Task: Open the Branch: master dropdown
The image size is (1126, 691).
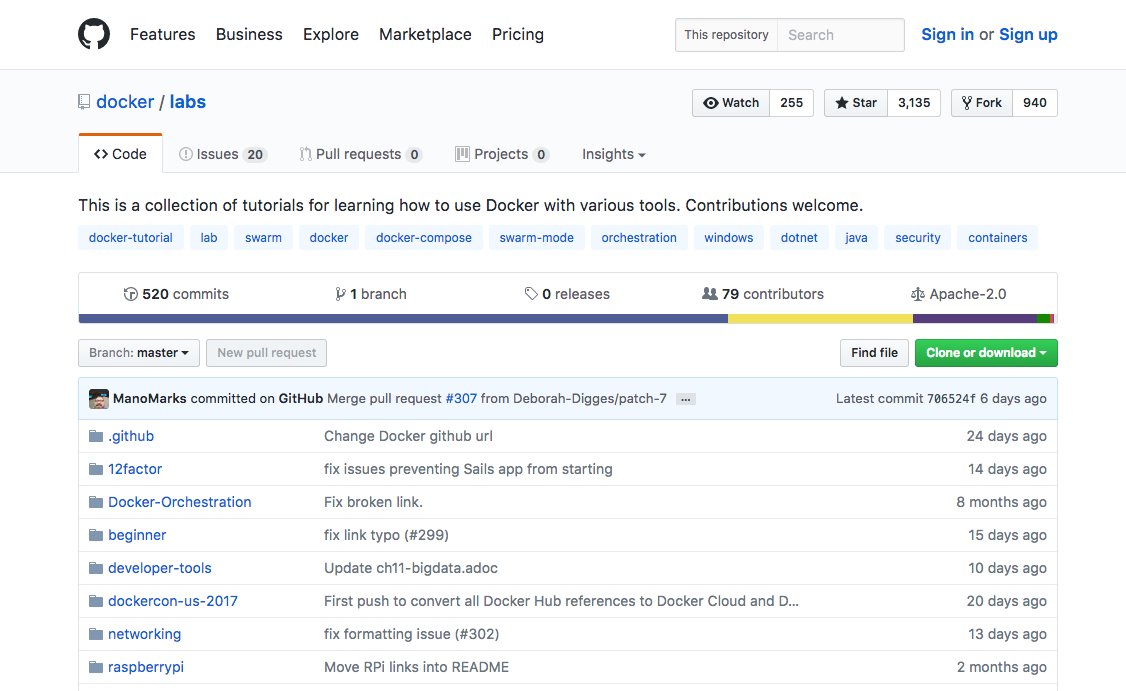Action: click(x=139, y=353)
